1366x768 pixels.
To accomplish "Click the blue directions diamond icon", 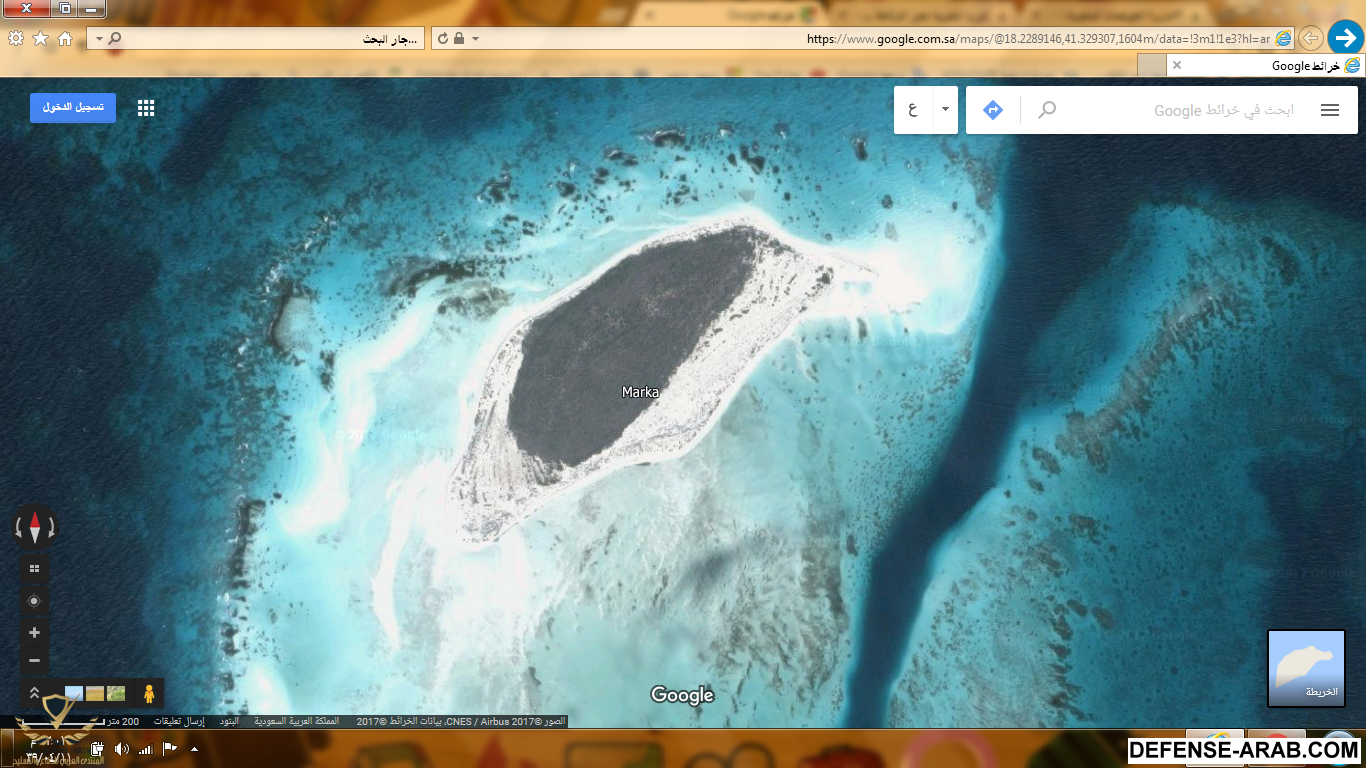I will coord(992,110).
